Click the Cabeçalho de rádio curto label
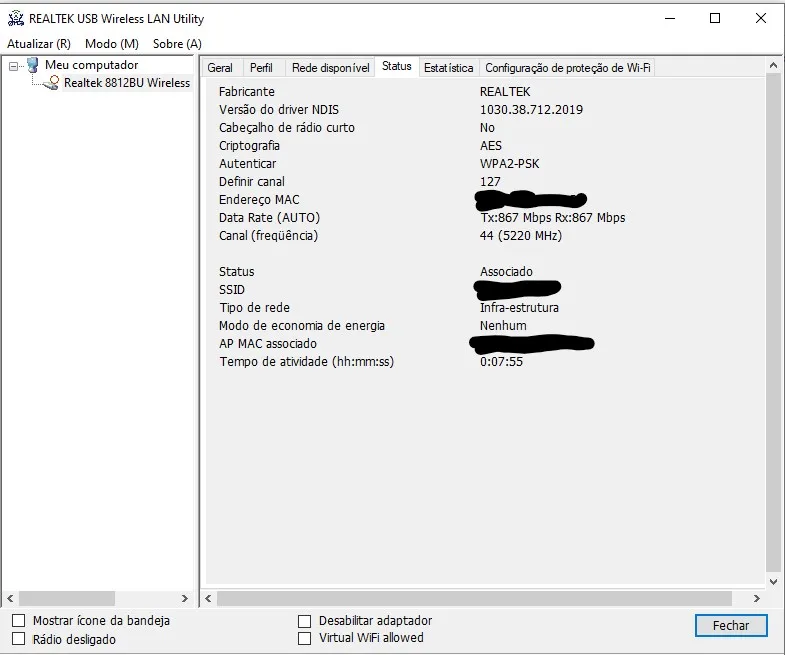 point(287,128)
